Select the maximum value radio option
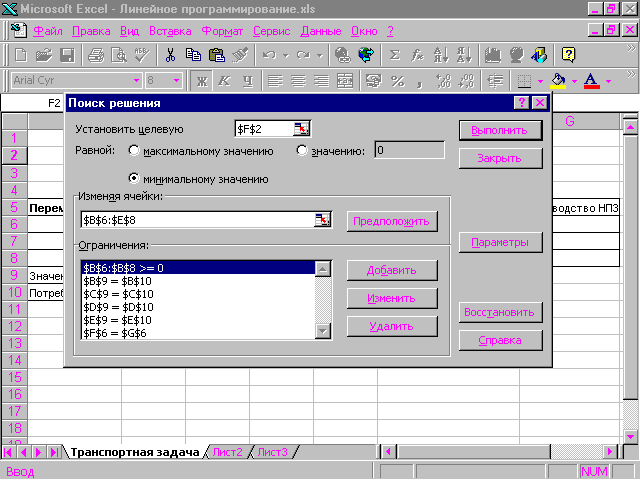640x480 pixels. click(134, 151)
